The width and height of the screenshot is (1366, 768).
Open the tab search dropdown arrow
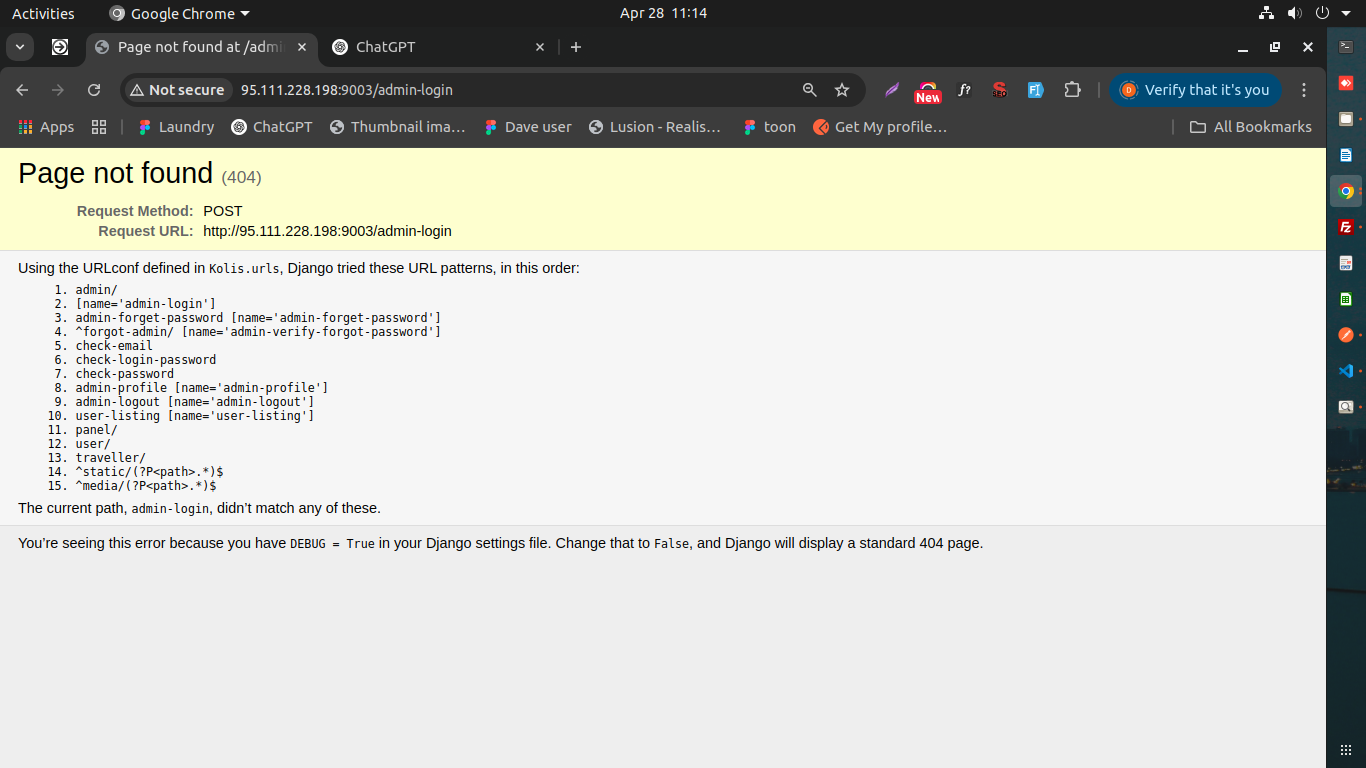point(19,47)
